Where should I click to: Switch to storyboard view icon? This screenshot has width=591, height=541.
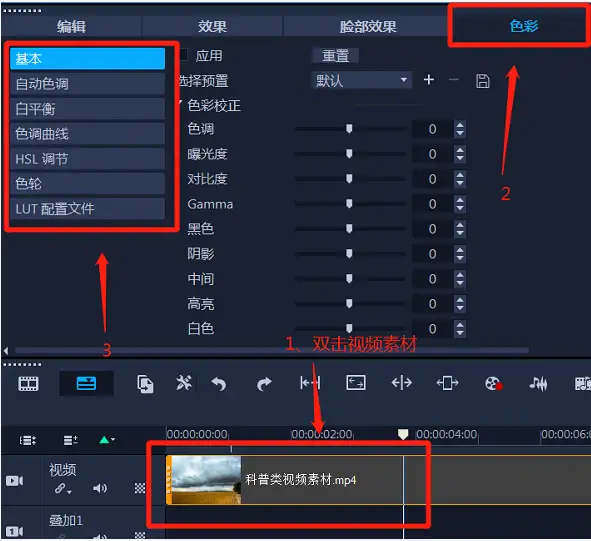pyautogui.click(x=28, y=384)
